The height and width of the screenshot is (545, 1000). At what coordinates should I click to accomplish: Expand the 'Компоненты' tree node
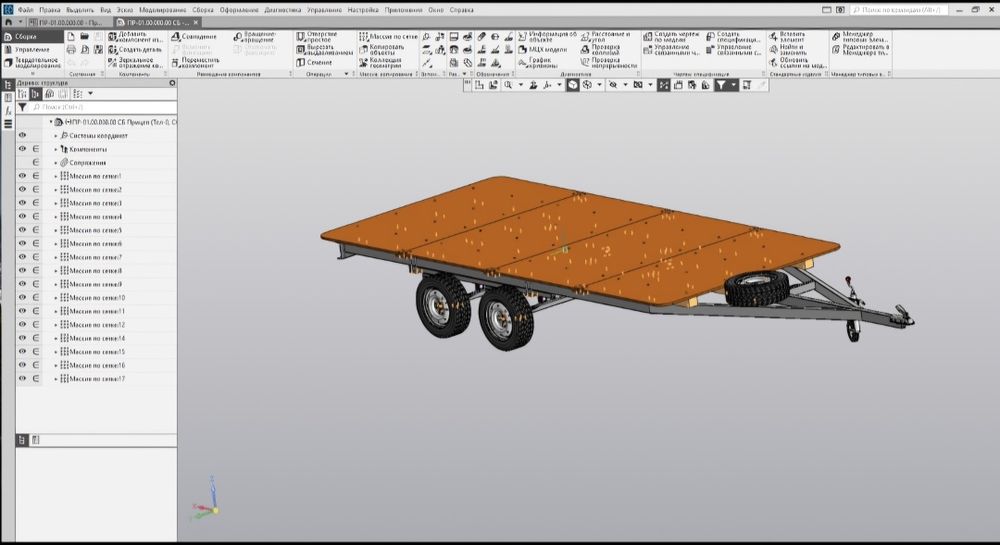tap(55, 149)
